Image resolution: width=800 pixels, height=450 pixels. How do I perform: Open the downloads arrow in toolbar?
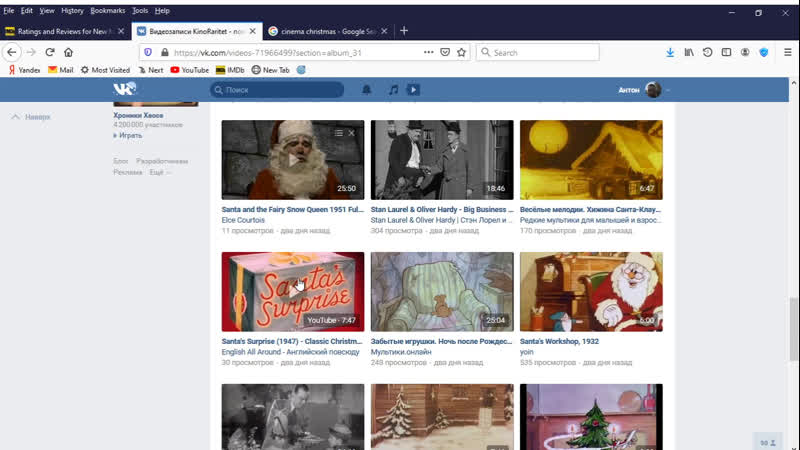670,52
